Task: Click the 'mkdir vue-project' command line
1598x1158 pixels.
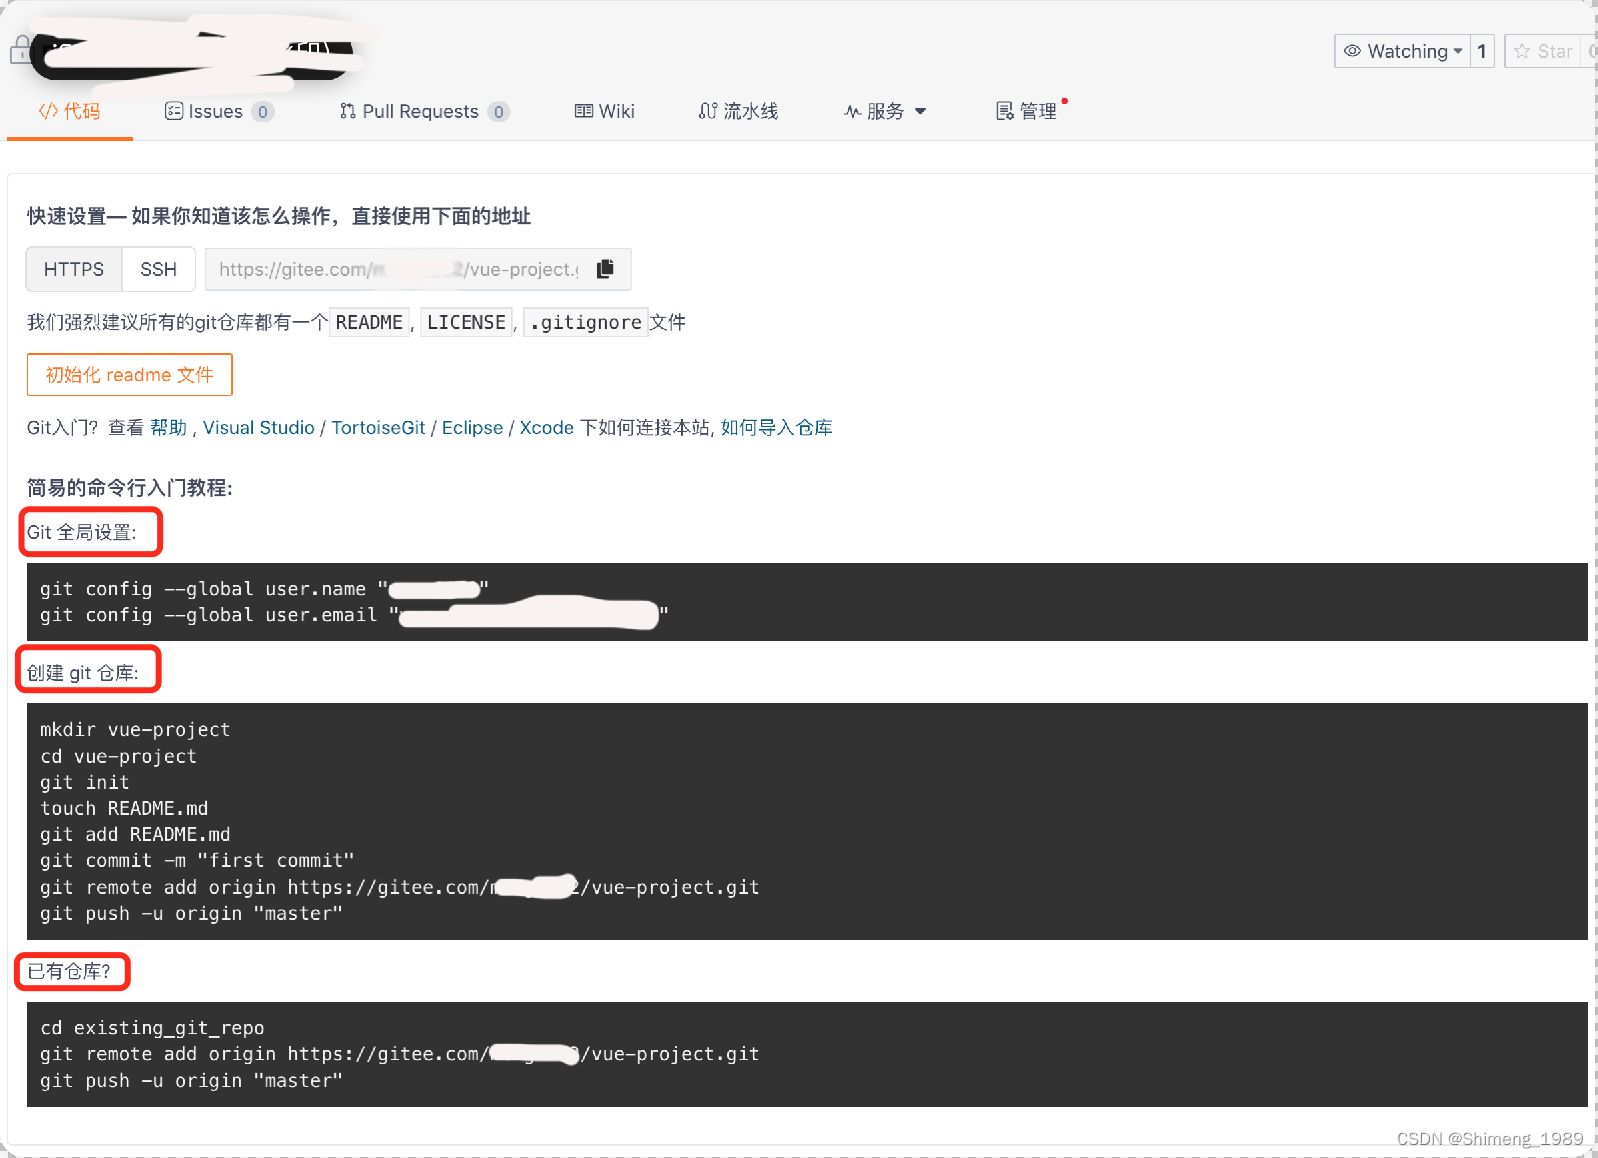Action: (135, 730)
